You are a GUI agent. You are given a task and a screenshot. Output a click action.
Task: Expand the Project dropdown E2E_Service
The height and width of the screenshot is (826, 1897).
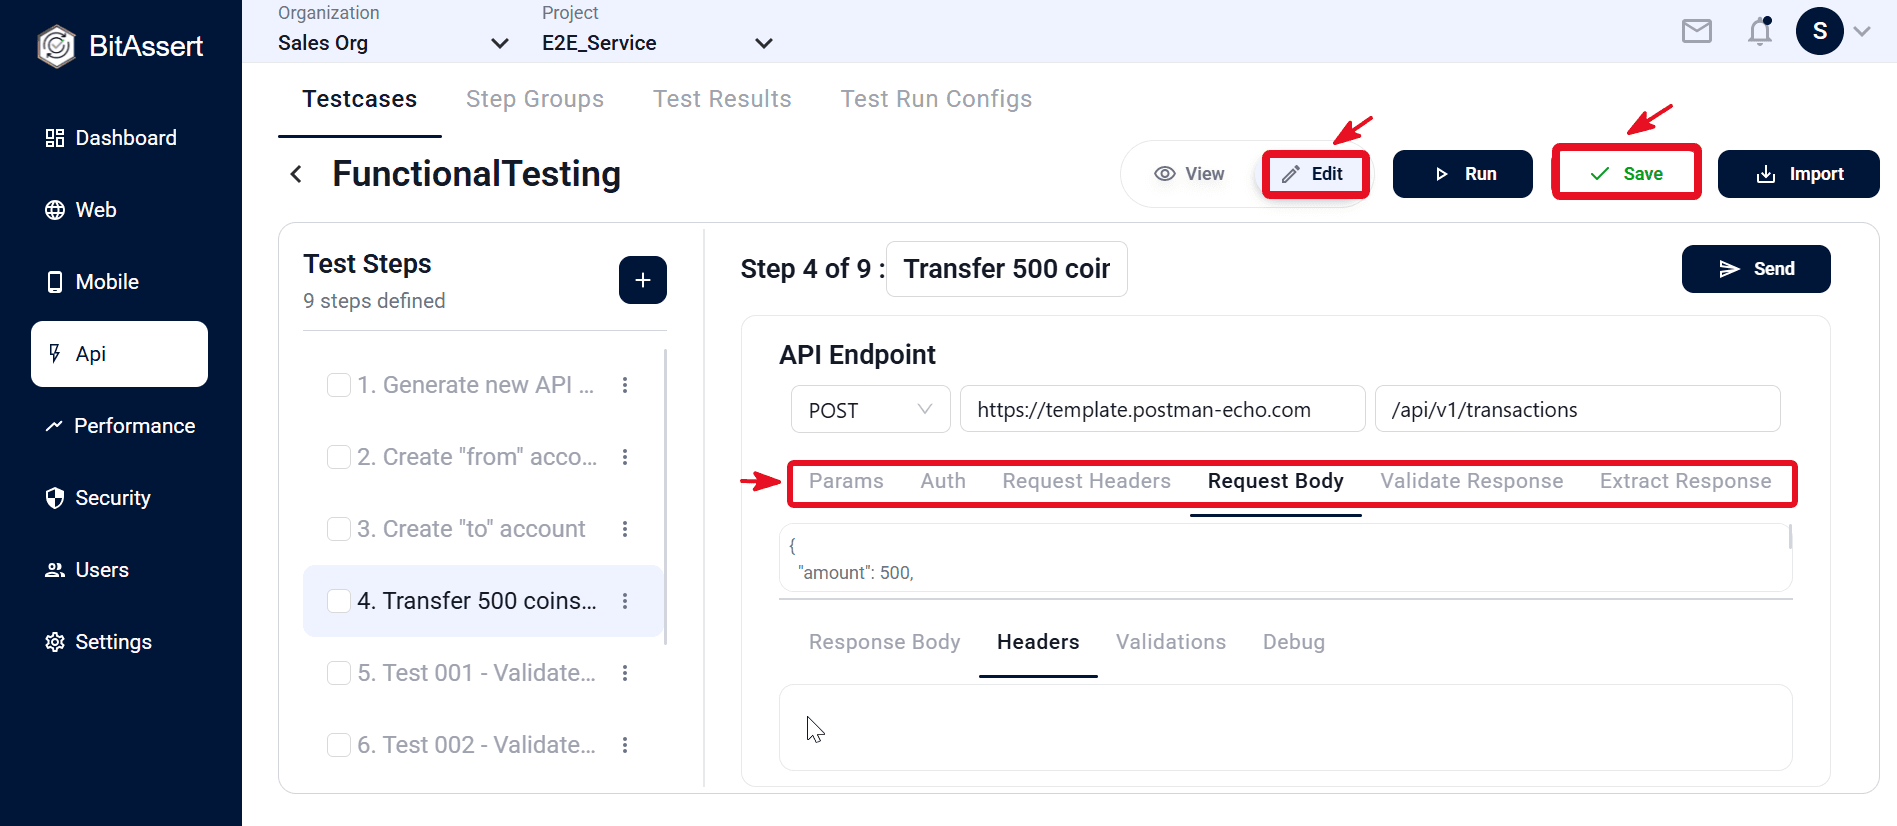pyautogui.click(x=658, y=43)
